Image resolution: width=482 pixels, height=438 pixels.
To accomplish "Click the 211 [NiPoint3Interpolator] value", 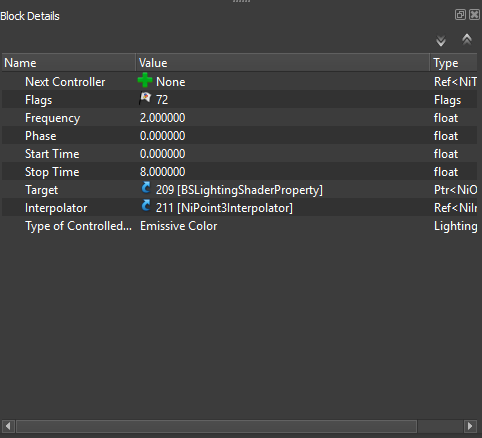I will point(224,208).
